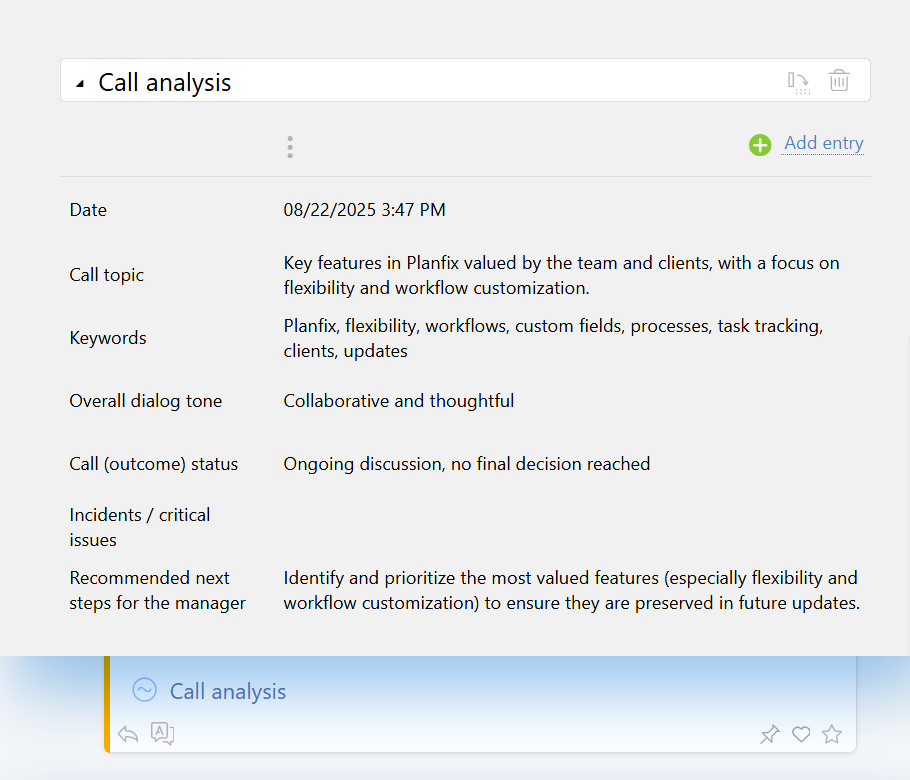Click the green plus add icon
Image resolution: width=910 pixels, height=780 pixels.
coord(760,145)
